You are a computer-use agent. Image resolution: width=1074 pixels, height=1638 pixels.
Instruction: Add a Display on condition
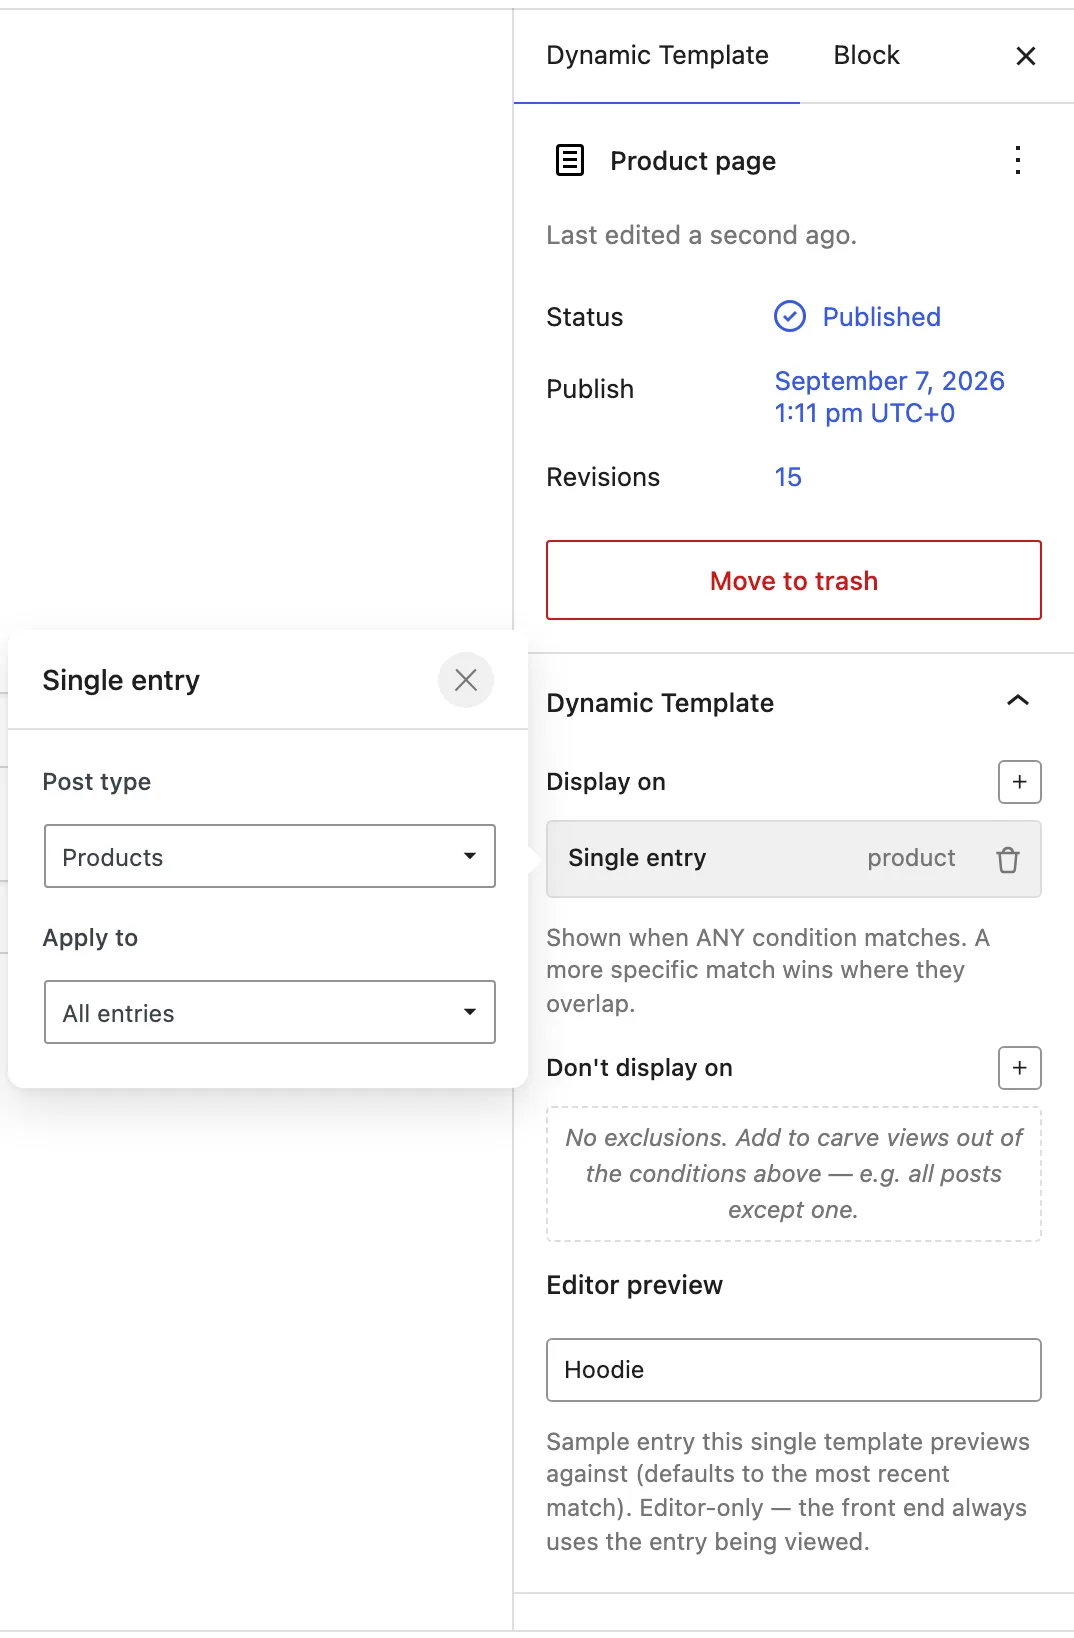tap(1019, 782)
